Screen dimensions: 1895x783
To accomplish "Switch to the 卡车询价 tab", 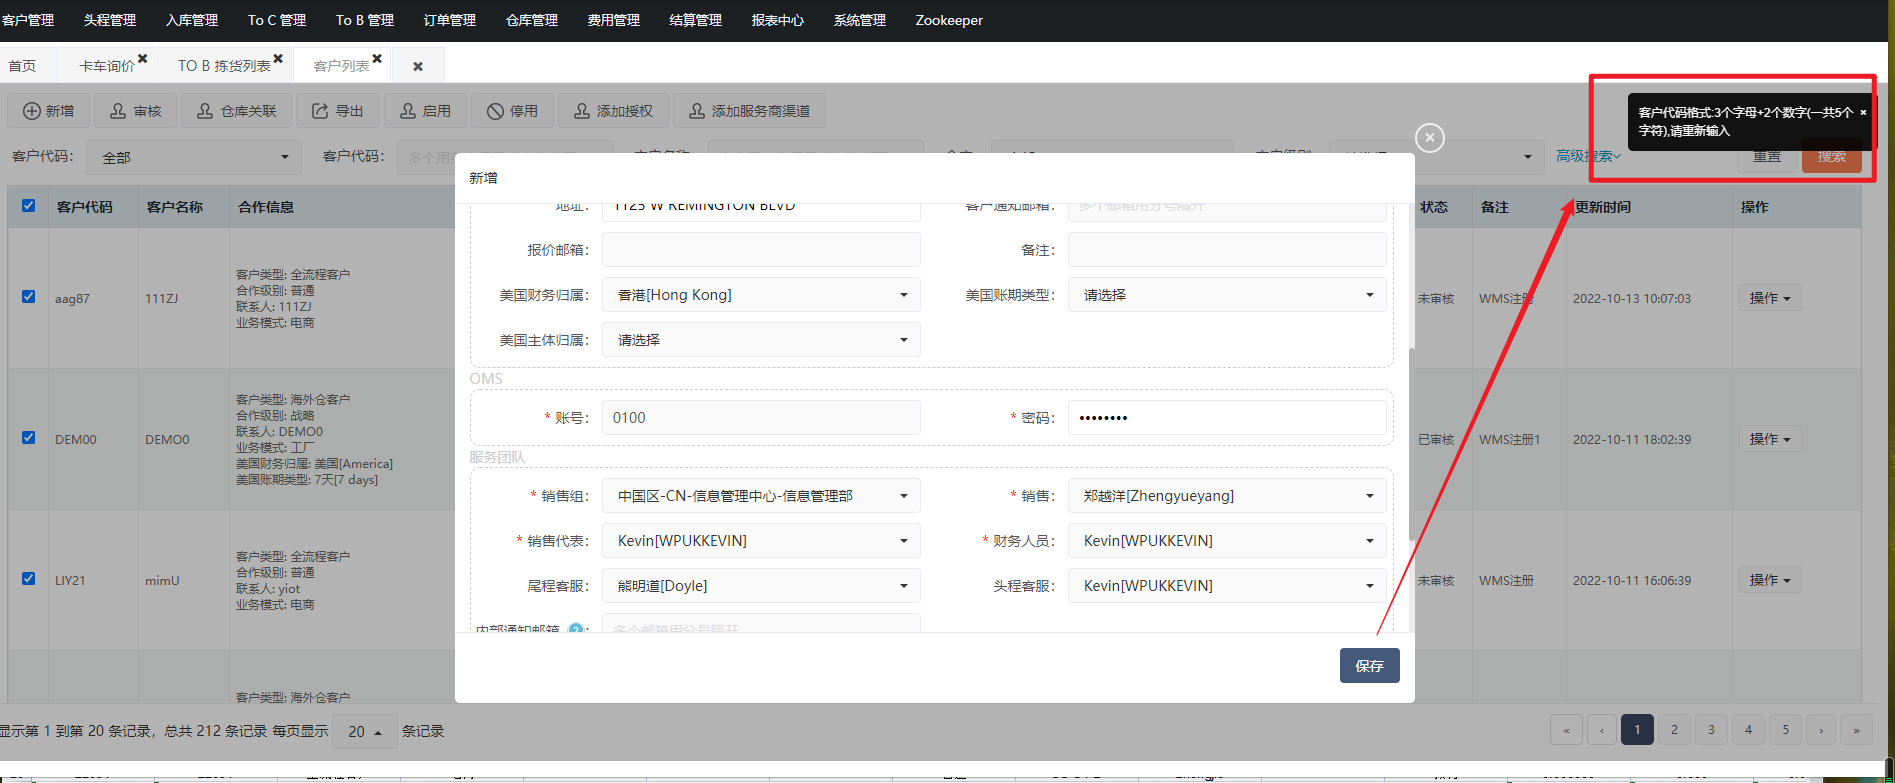I will click(x=107, y=66).
